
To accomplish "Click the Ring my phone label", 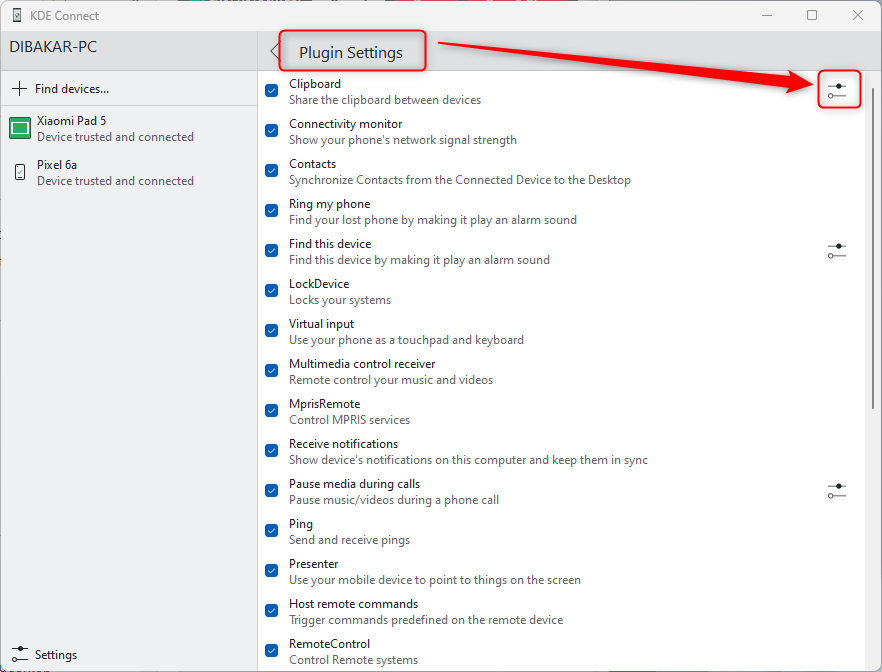I will coord(330,204).
